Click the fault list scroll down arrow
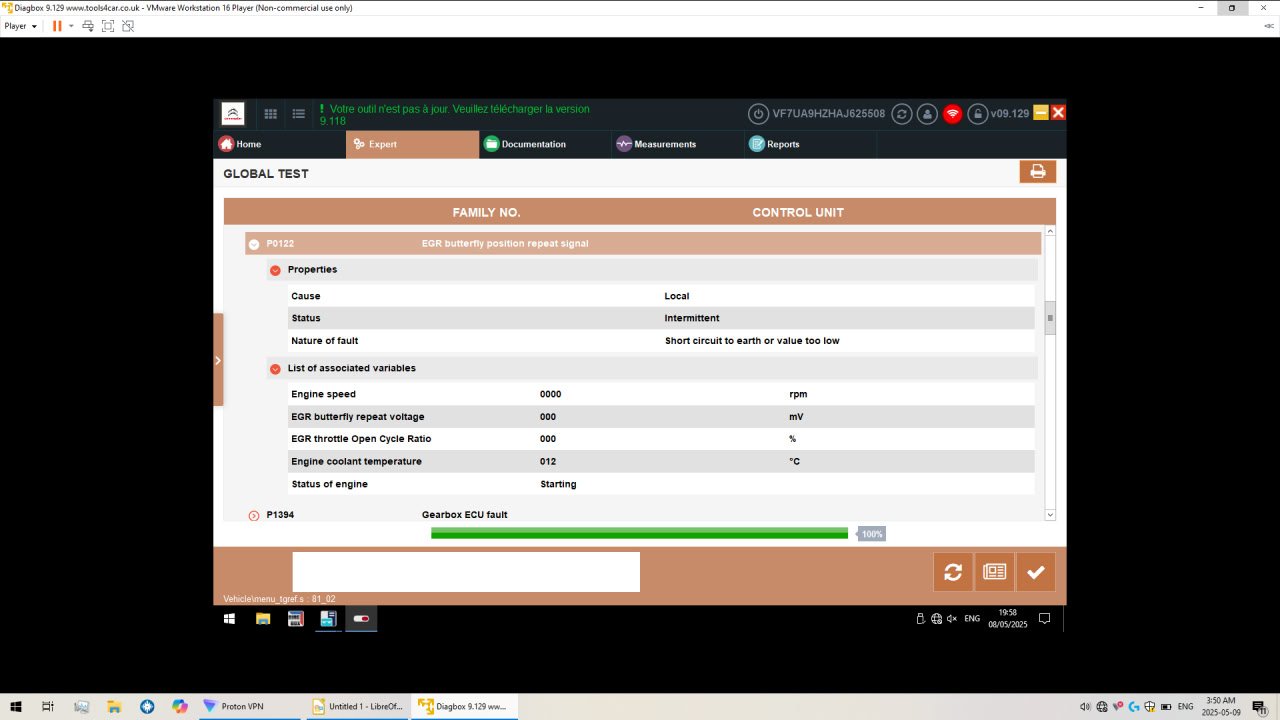The width and height of the screenshot is (1280, 720). click(x=1050, y=514)
